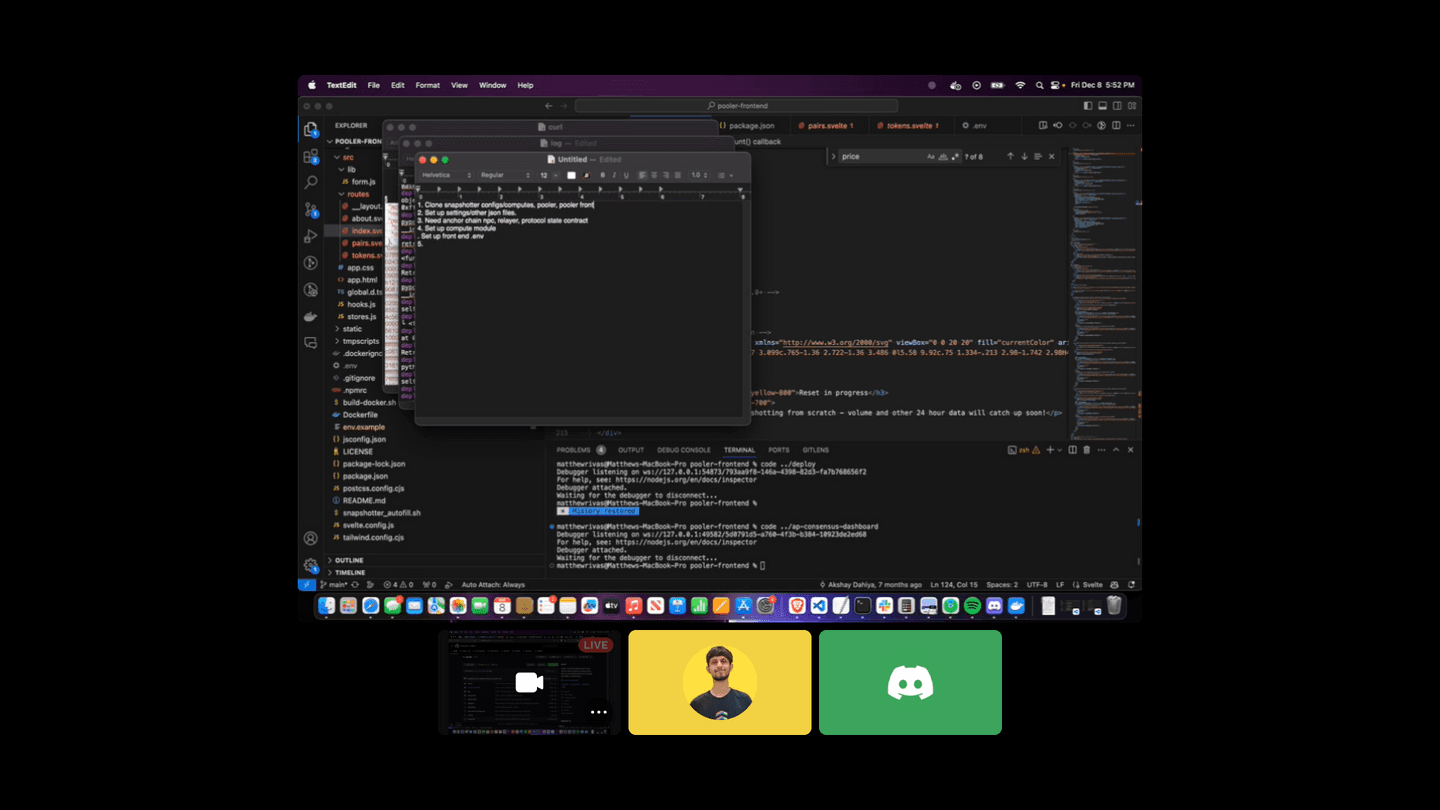Viewport: 1440px width, 810px height.
Task: Click the previous match arrow in find widget
Action: (1010, 156)
